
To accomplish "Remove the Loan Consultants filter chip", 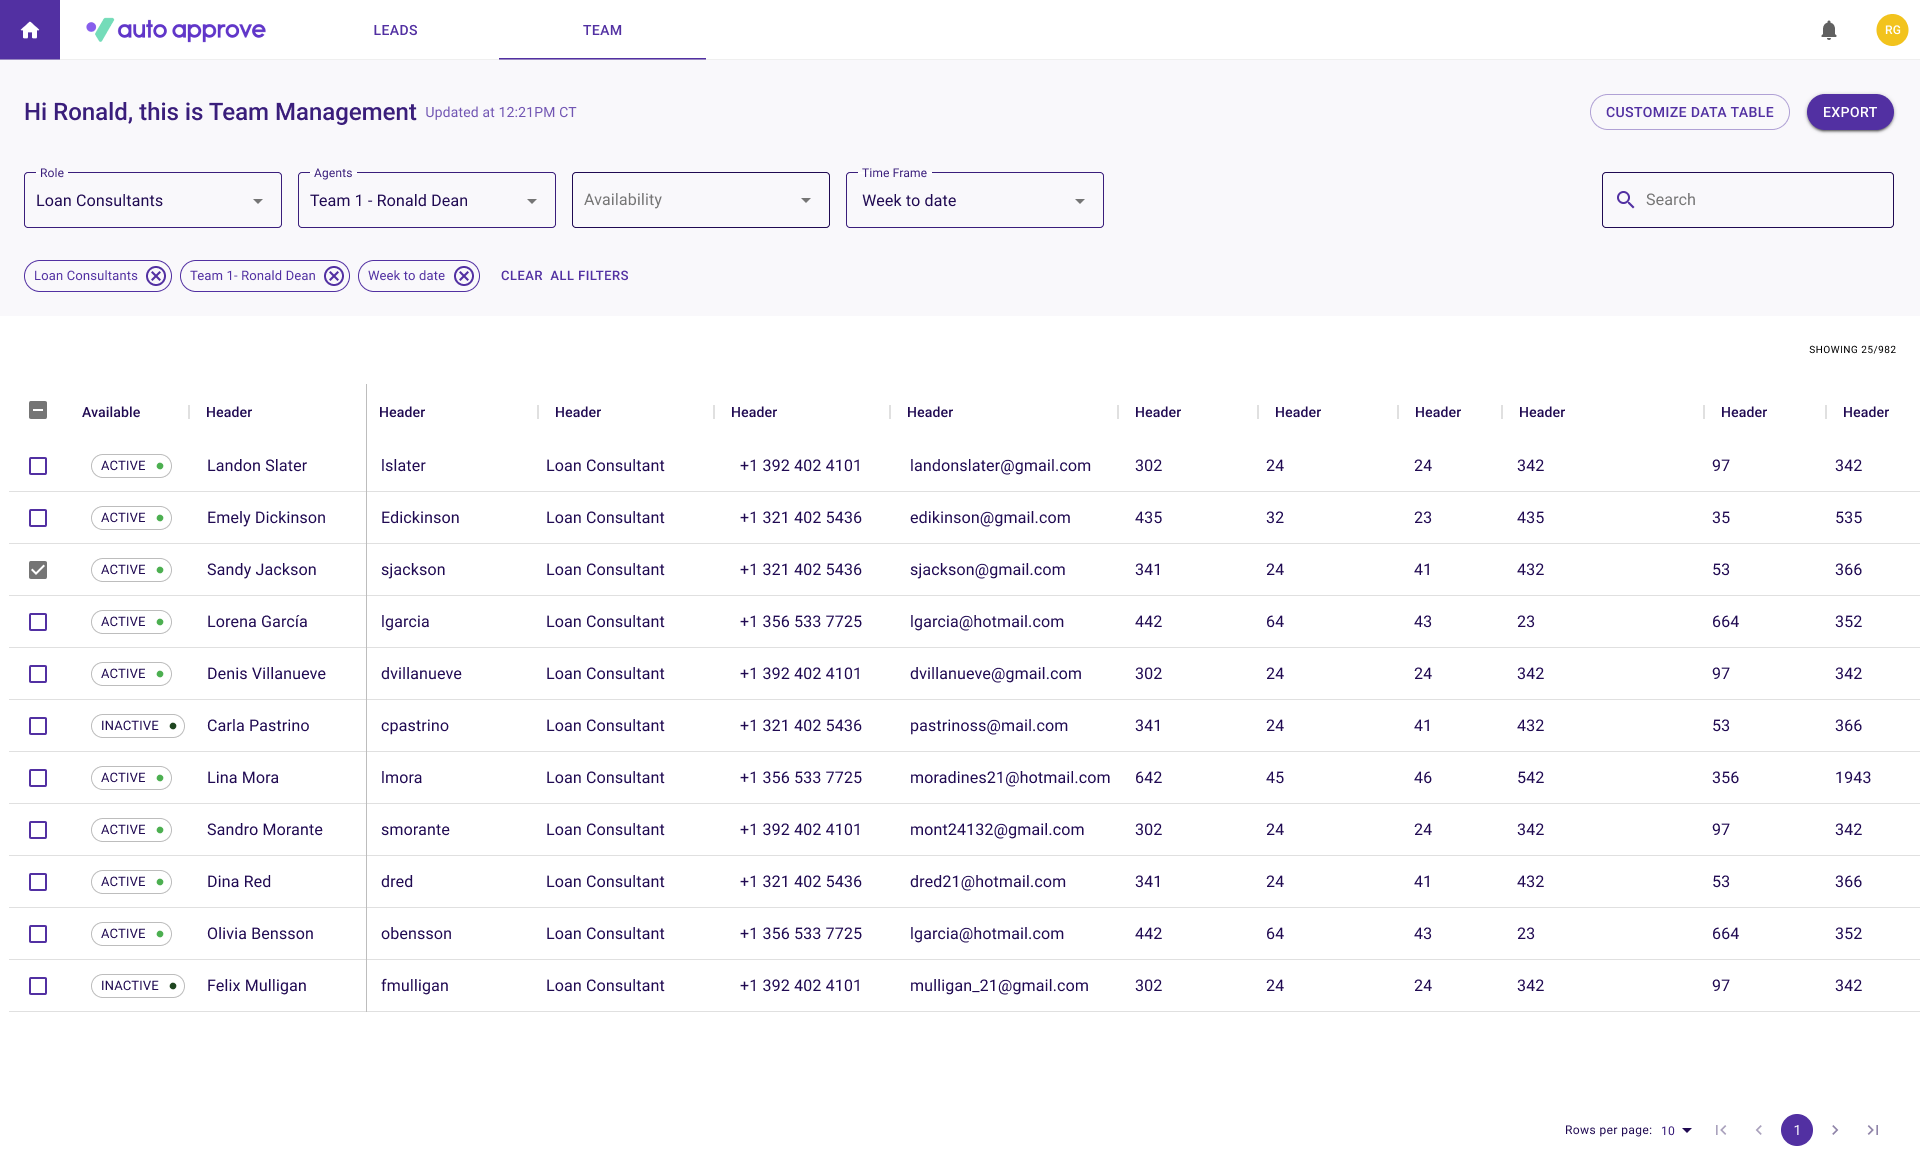I will click(x=156, y=276).
